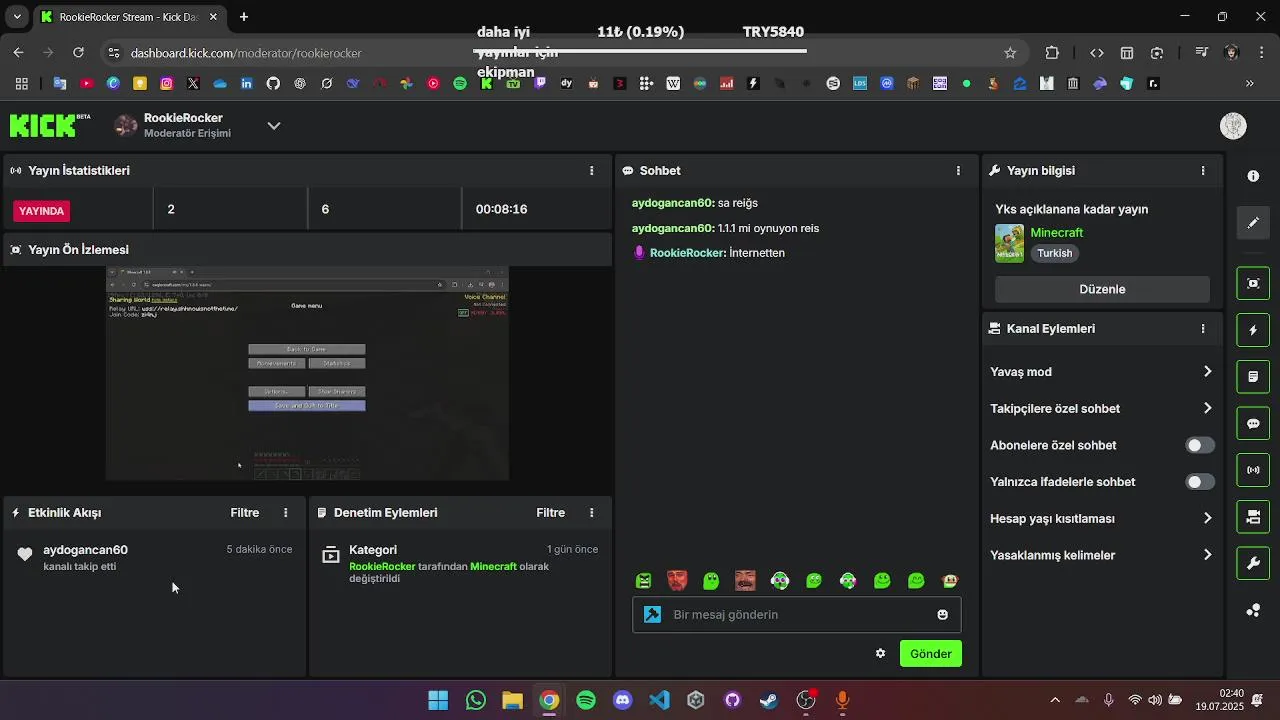This screenshot has width=1280, height=720.
Task: Click RookieRocker username in chat
Action: pyautogui.click(x=687, y=253)
